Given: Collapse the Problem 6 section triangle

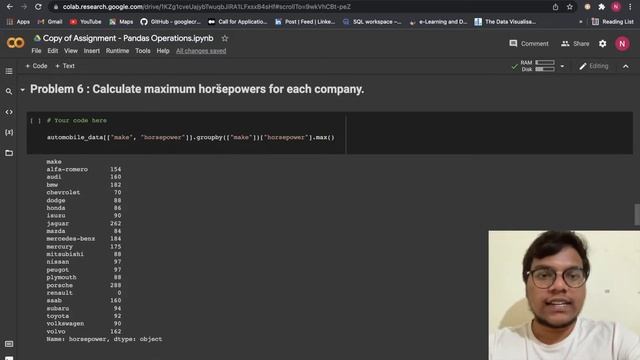Looking at the screenshot, I should [x=22, y=90].
